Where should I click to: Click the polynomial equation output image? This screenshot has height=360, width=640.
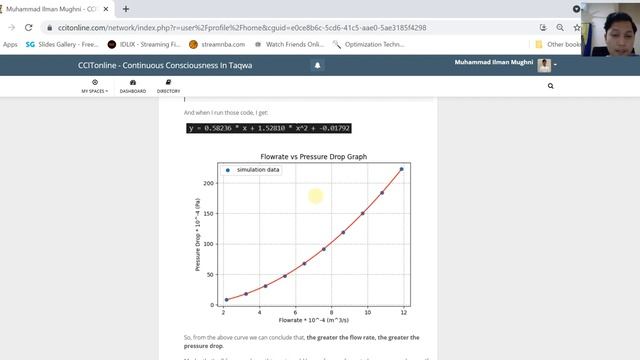pyautogui.click(x=269, y=128)
